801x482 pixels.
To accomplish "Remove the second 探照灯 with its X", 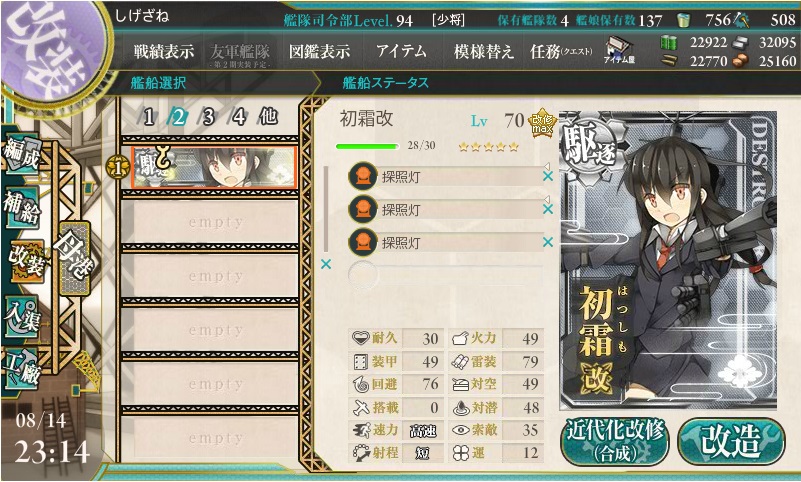I will (548, 209).
